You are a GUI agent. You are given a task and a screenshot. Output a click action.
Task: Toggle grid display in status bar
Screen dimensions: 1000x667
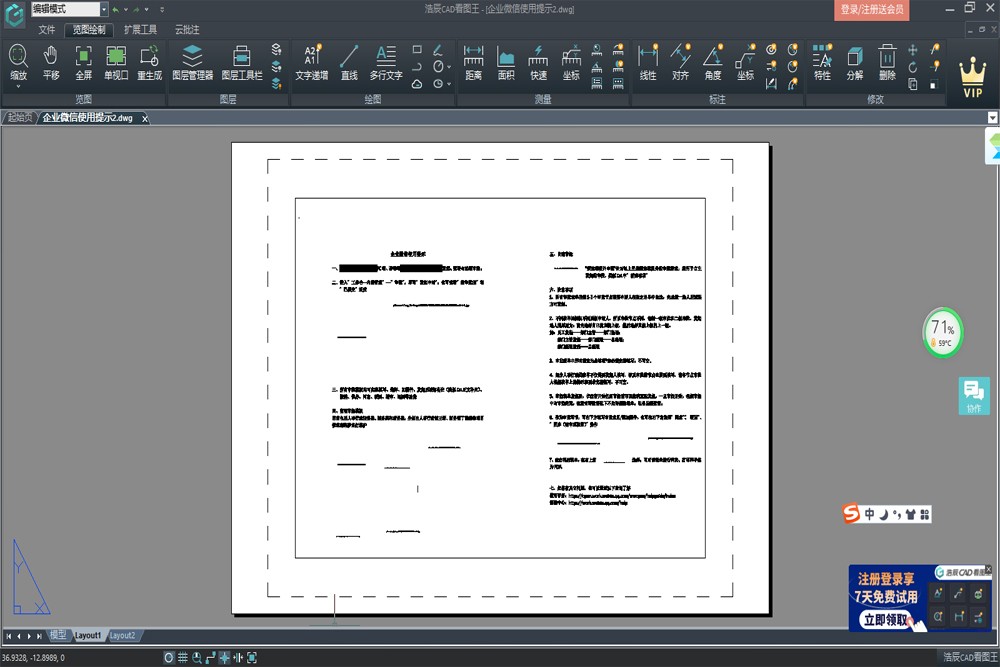click(183, 658)
